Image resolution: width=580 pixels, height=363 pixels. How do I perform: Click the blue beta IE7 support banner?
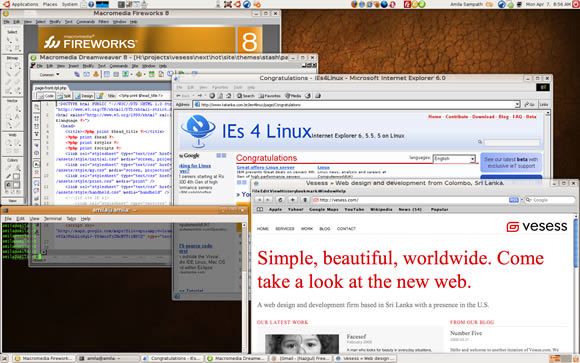(511, 163)
